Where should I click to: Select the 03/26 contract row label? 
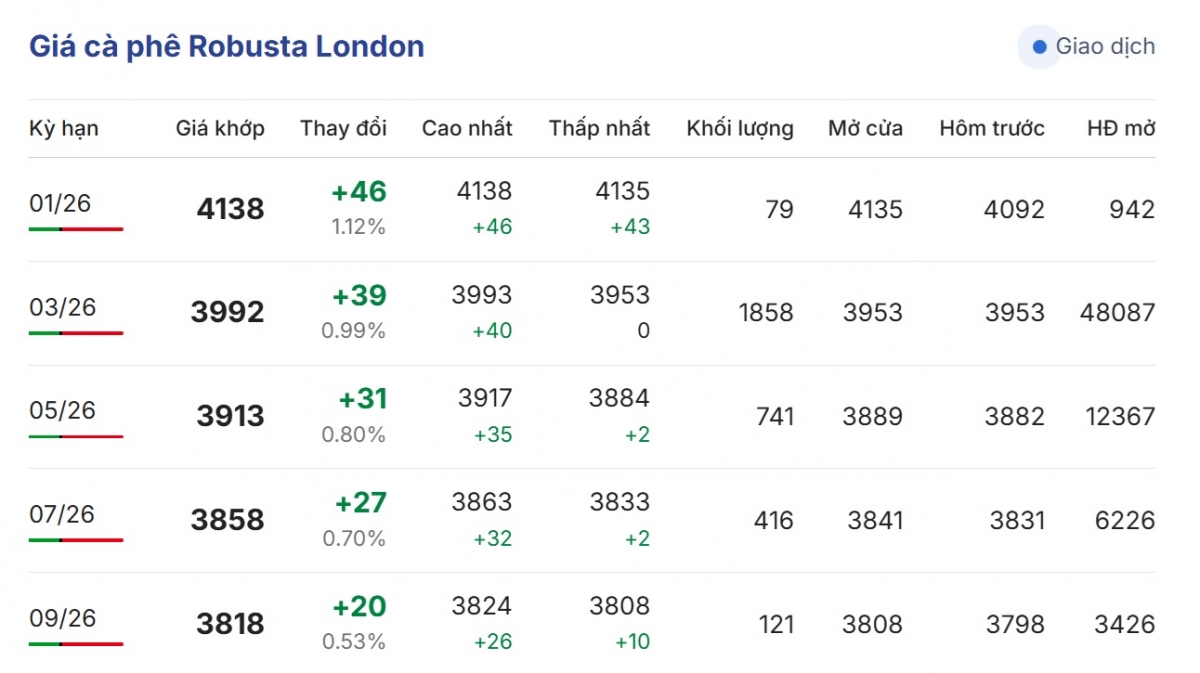[x=62, y=307]
